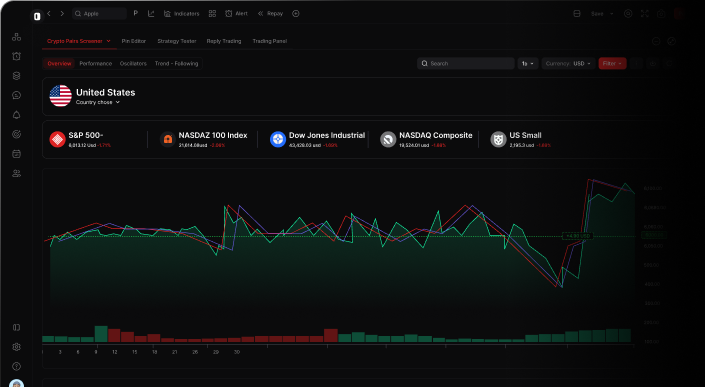Open the notifications bell in sidebar
705x387 pixels.
pyautogui.click(x=17, y=115)
